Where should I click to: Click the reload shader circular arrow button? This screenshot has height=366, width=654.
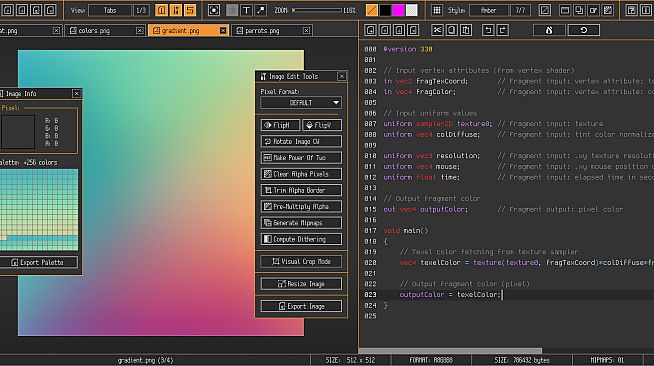click(584, 30)
